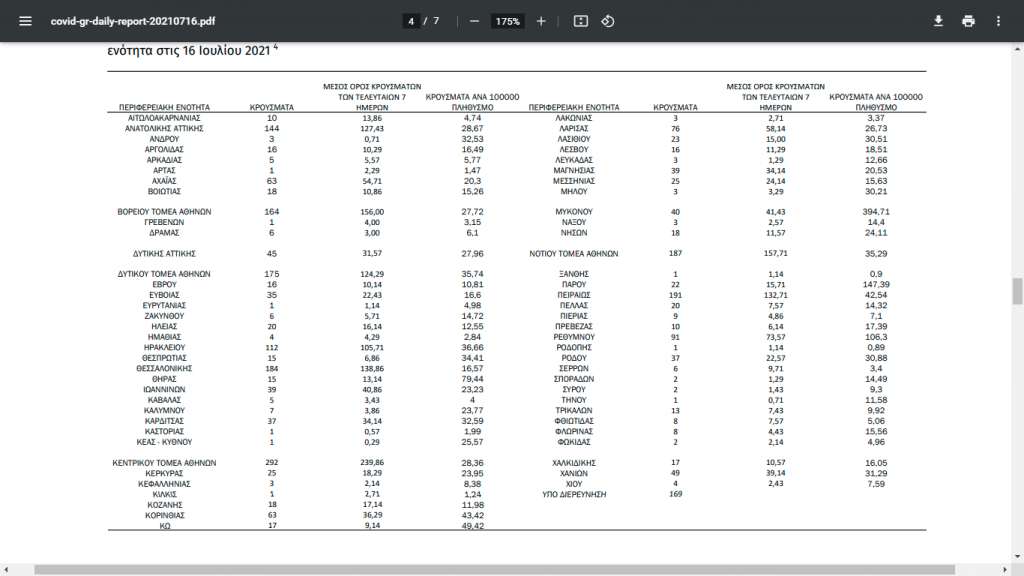Click the horizontal scrollbar thumb
The width and height of the screenshot is (1024, 576).
pos(494,570)
